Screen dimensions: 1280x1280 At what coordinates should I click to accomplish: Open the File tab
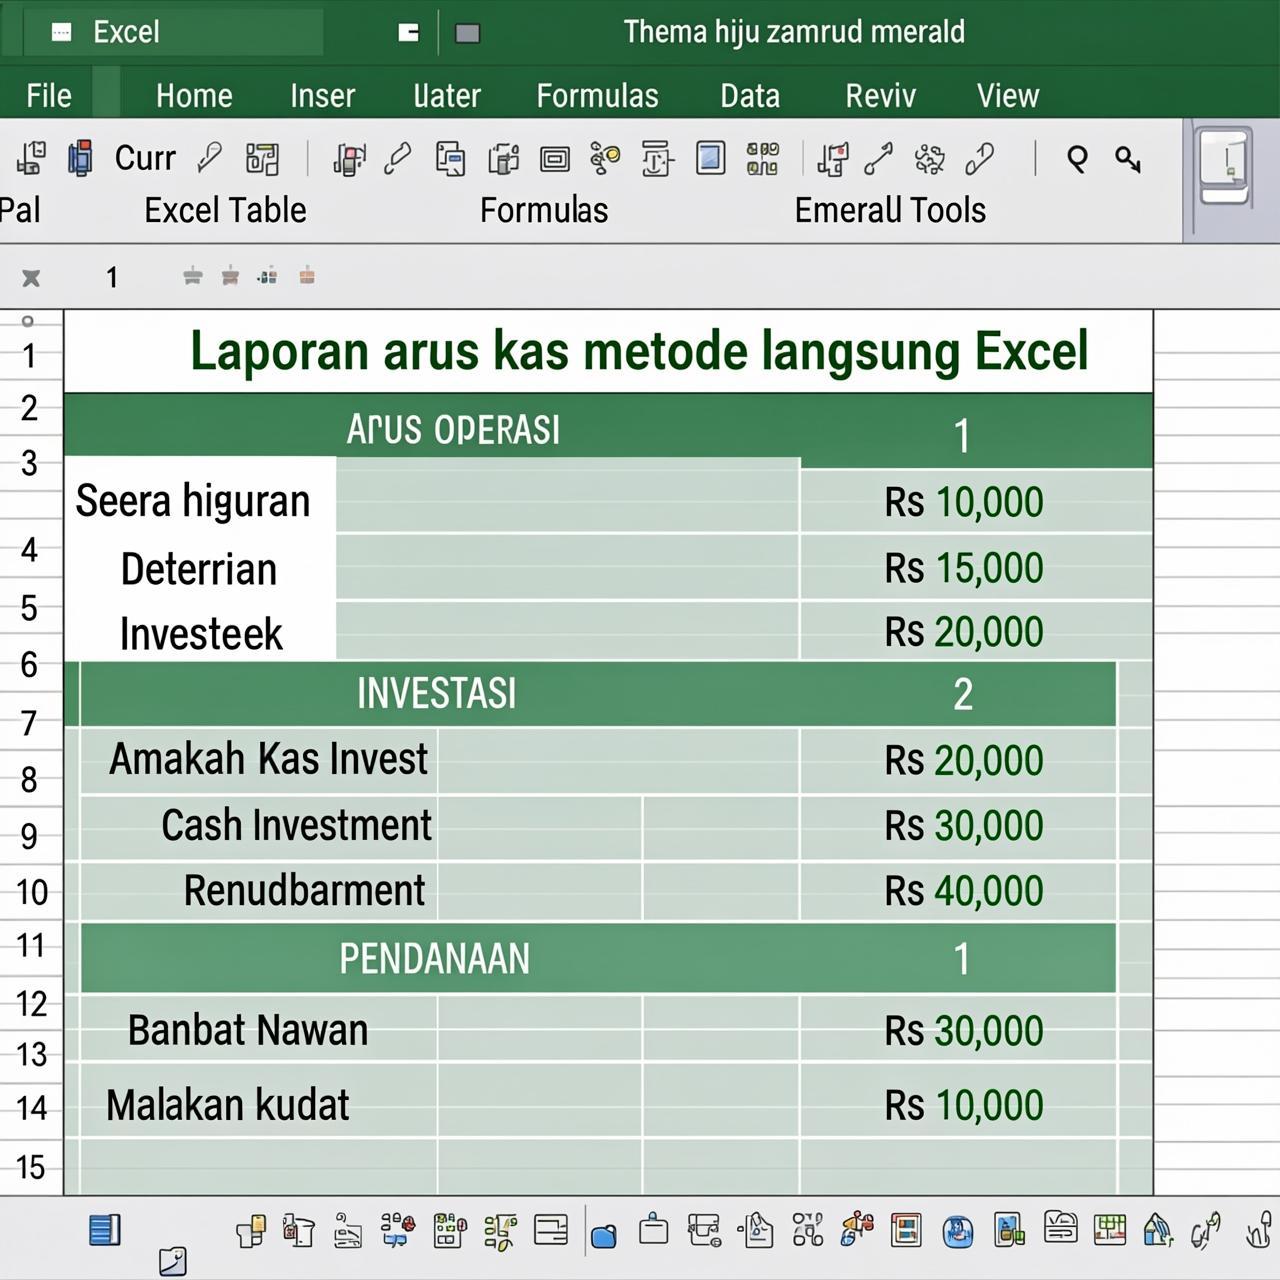[49, 96]
